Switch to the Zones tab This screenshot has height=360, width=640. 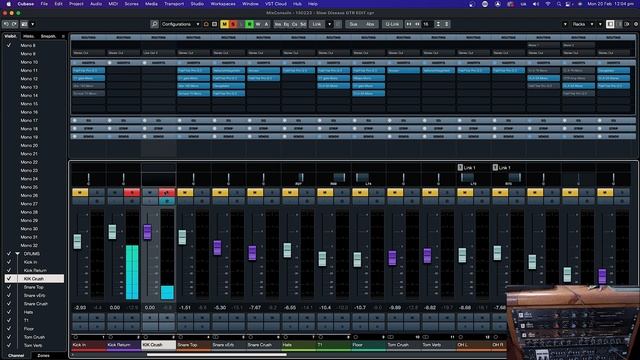(43, 356)
